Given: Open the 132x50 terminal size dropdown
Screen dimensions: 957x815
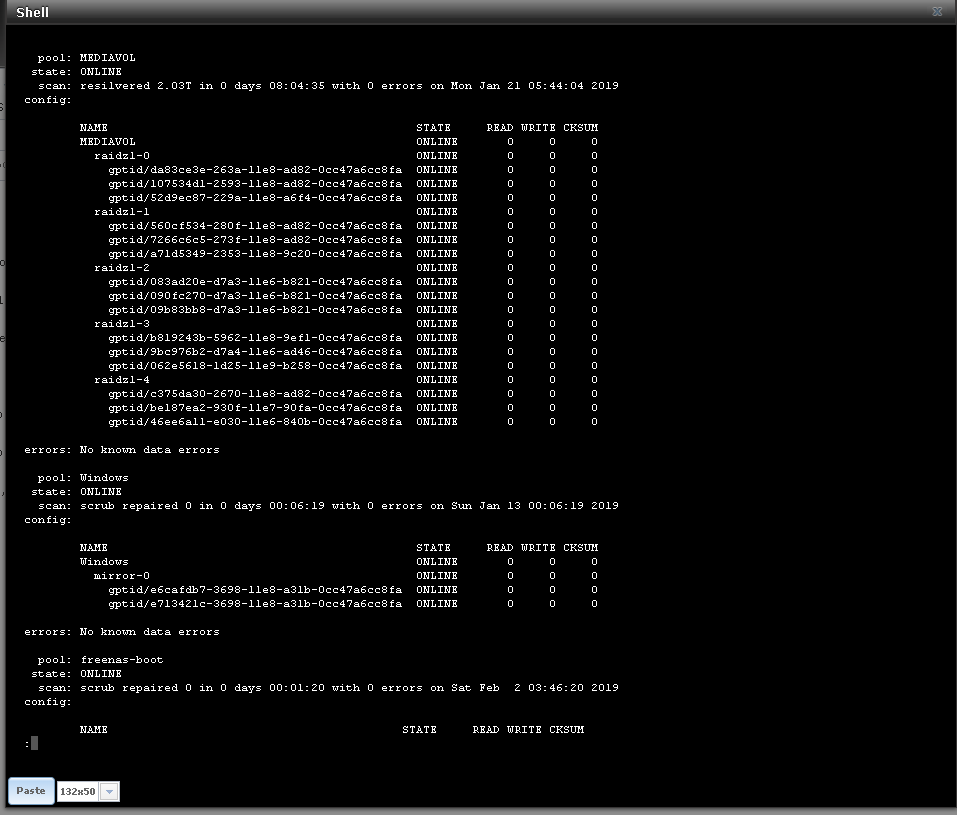Looking at the screenshot, I should (x=109, y=792).
